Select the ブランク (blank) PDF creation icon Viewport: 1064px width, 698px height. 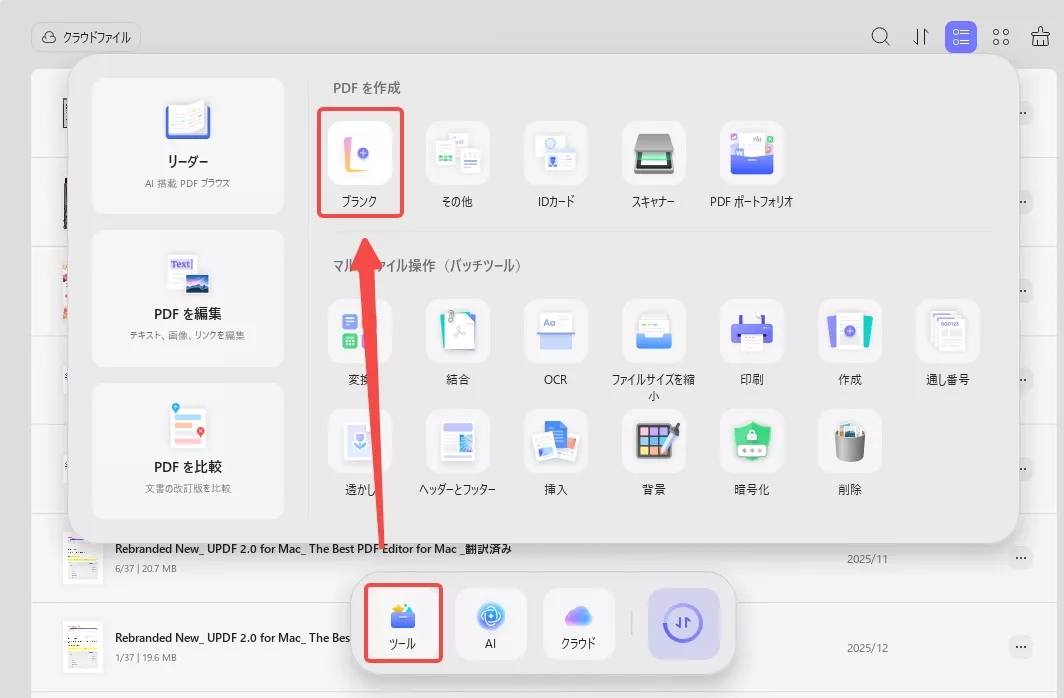(x=360, y=160)
